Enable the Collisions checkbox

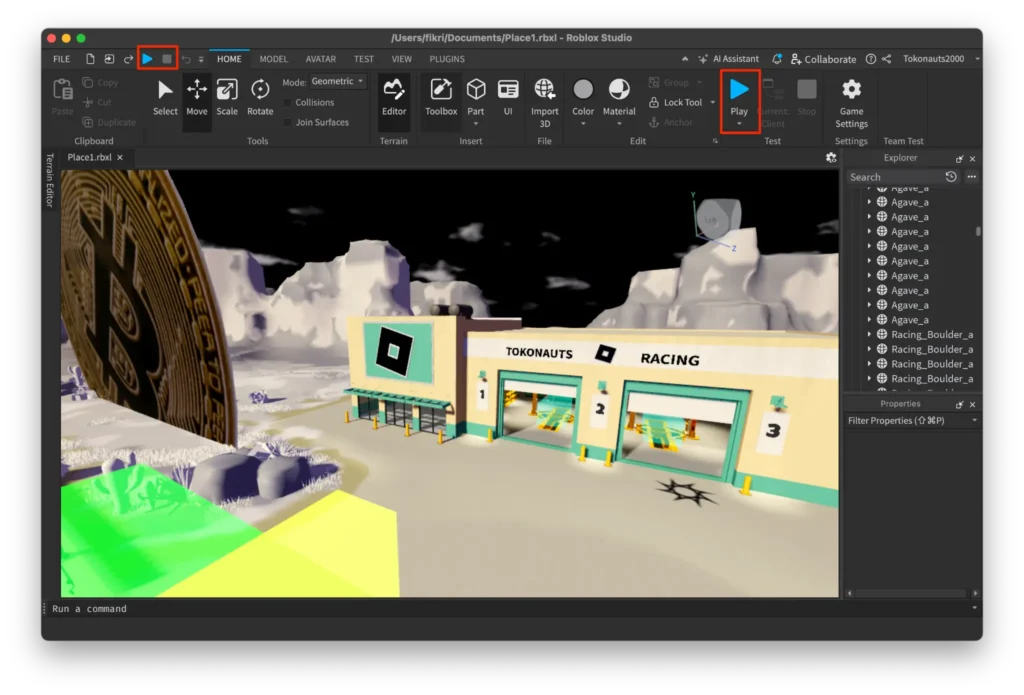point(287,103)
